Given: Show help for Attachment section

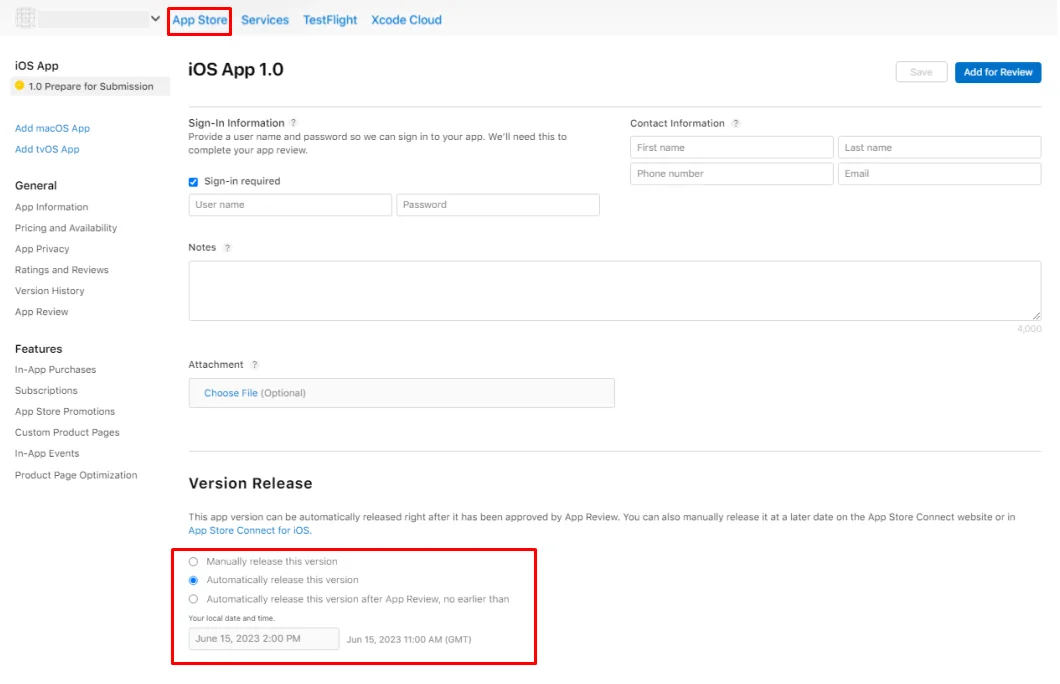Looking at the screenshot, I should click(254, 365).
